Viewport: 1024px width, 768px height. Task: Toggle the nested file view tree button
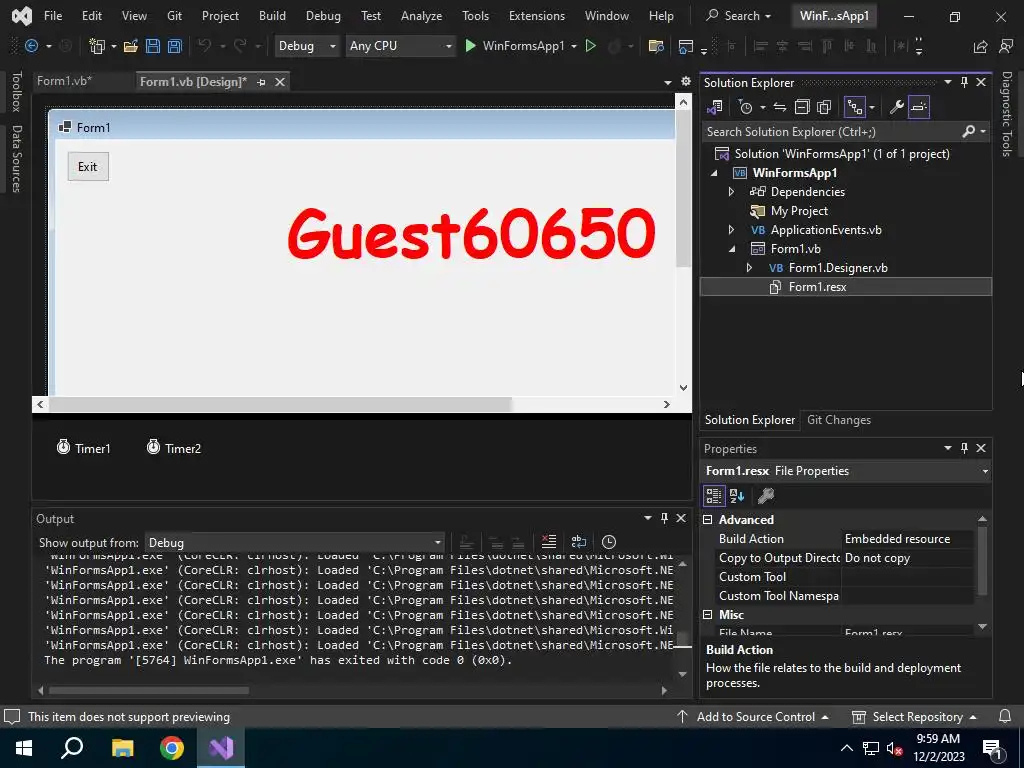(854, 106)
